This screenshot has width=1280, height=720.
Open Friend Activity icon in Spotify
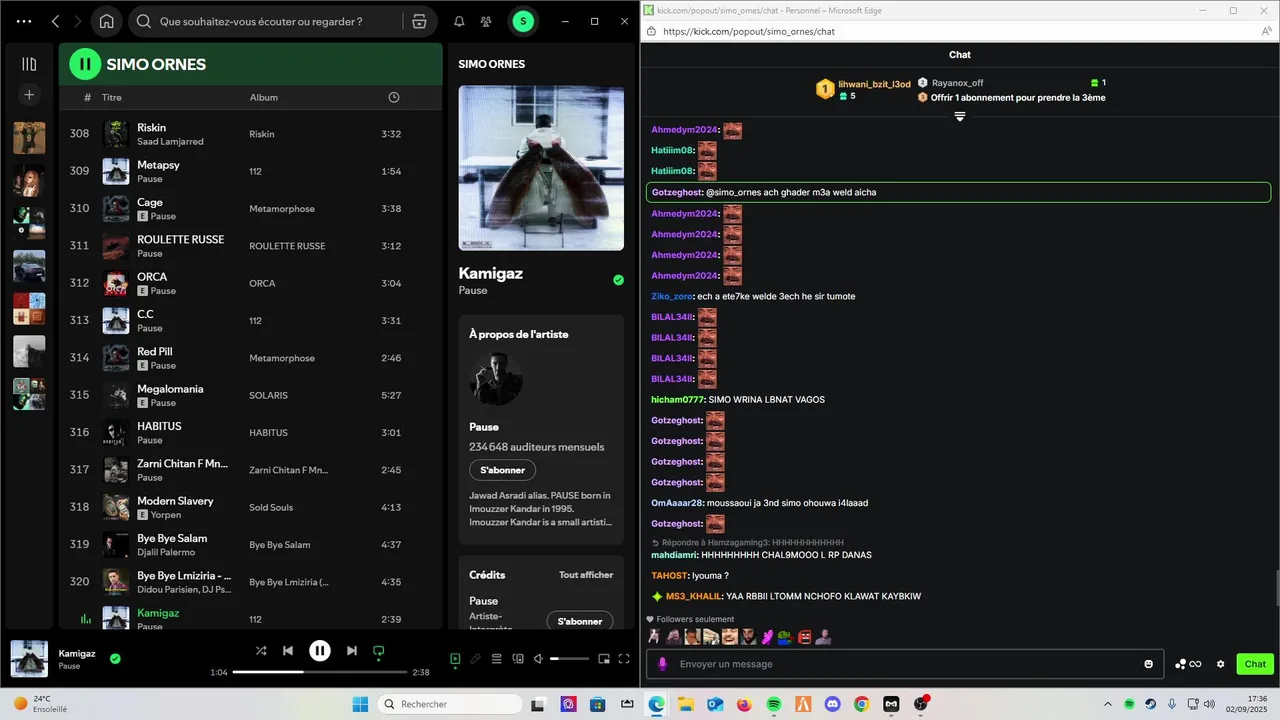pos(486,21)
